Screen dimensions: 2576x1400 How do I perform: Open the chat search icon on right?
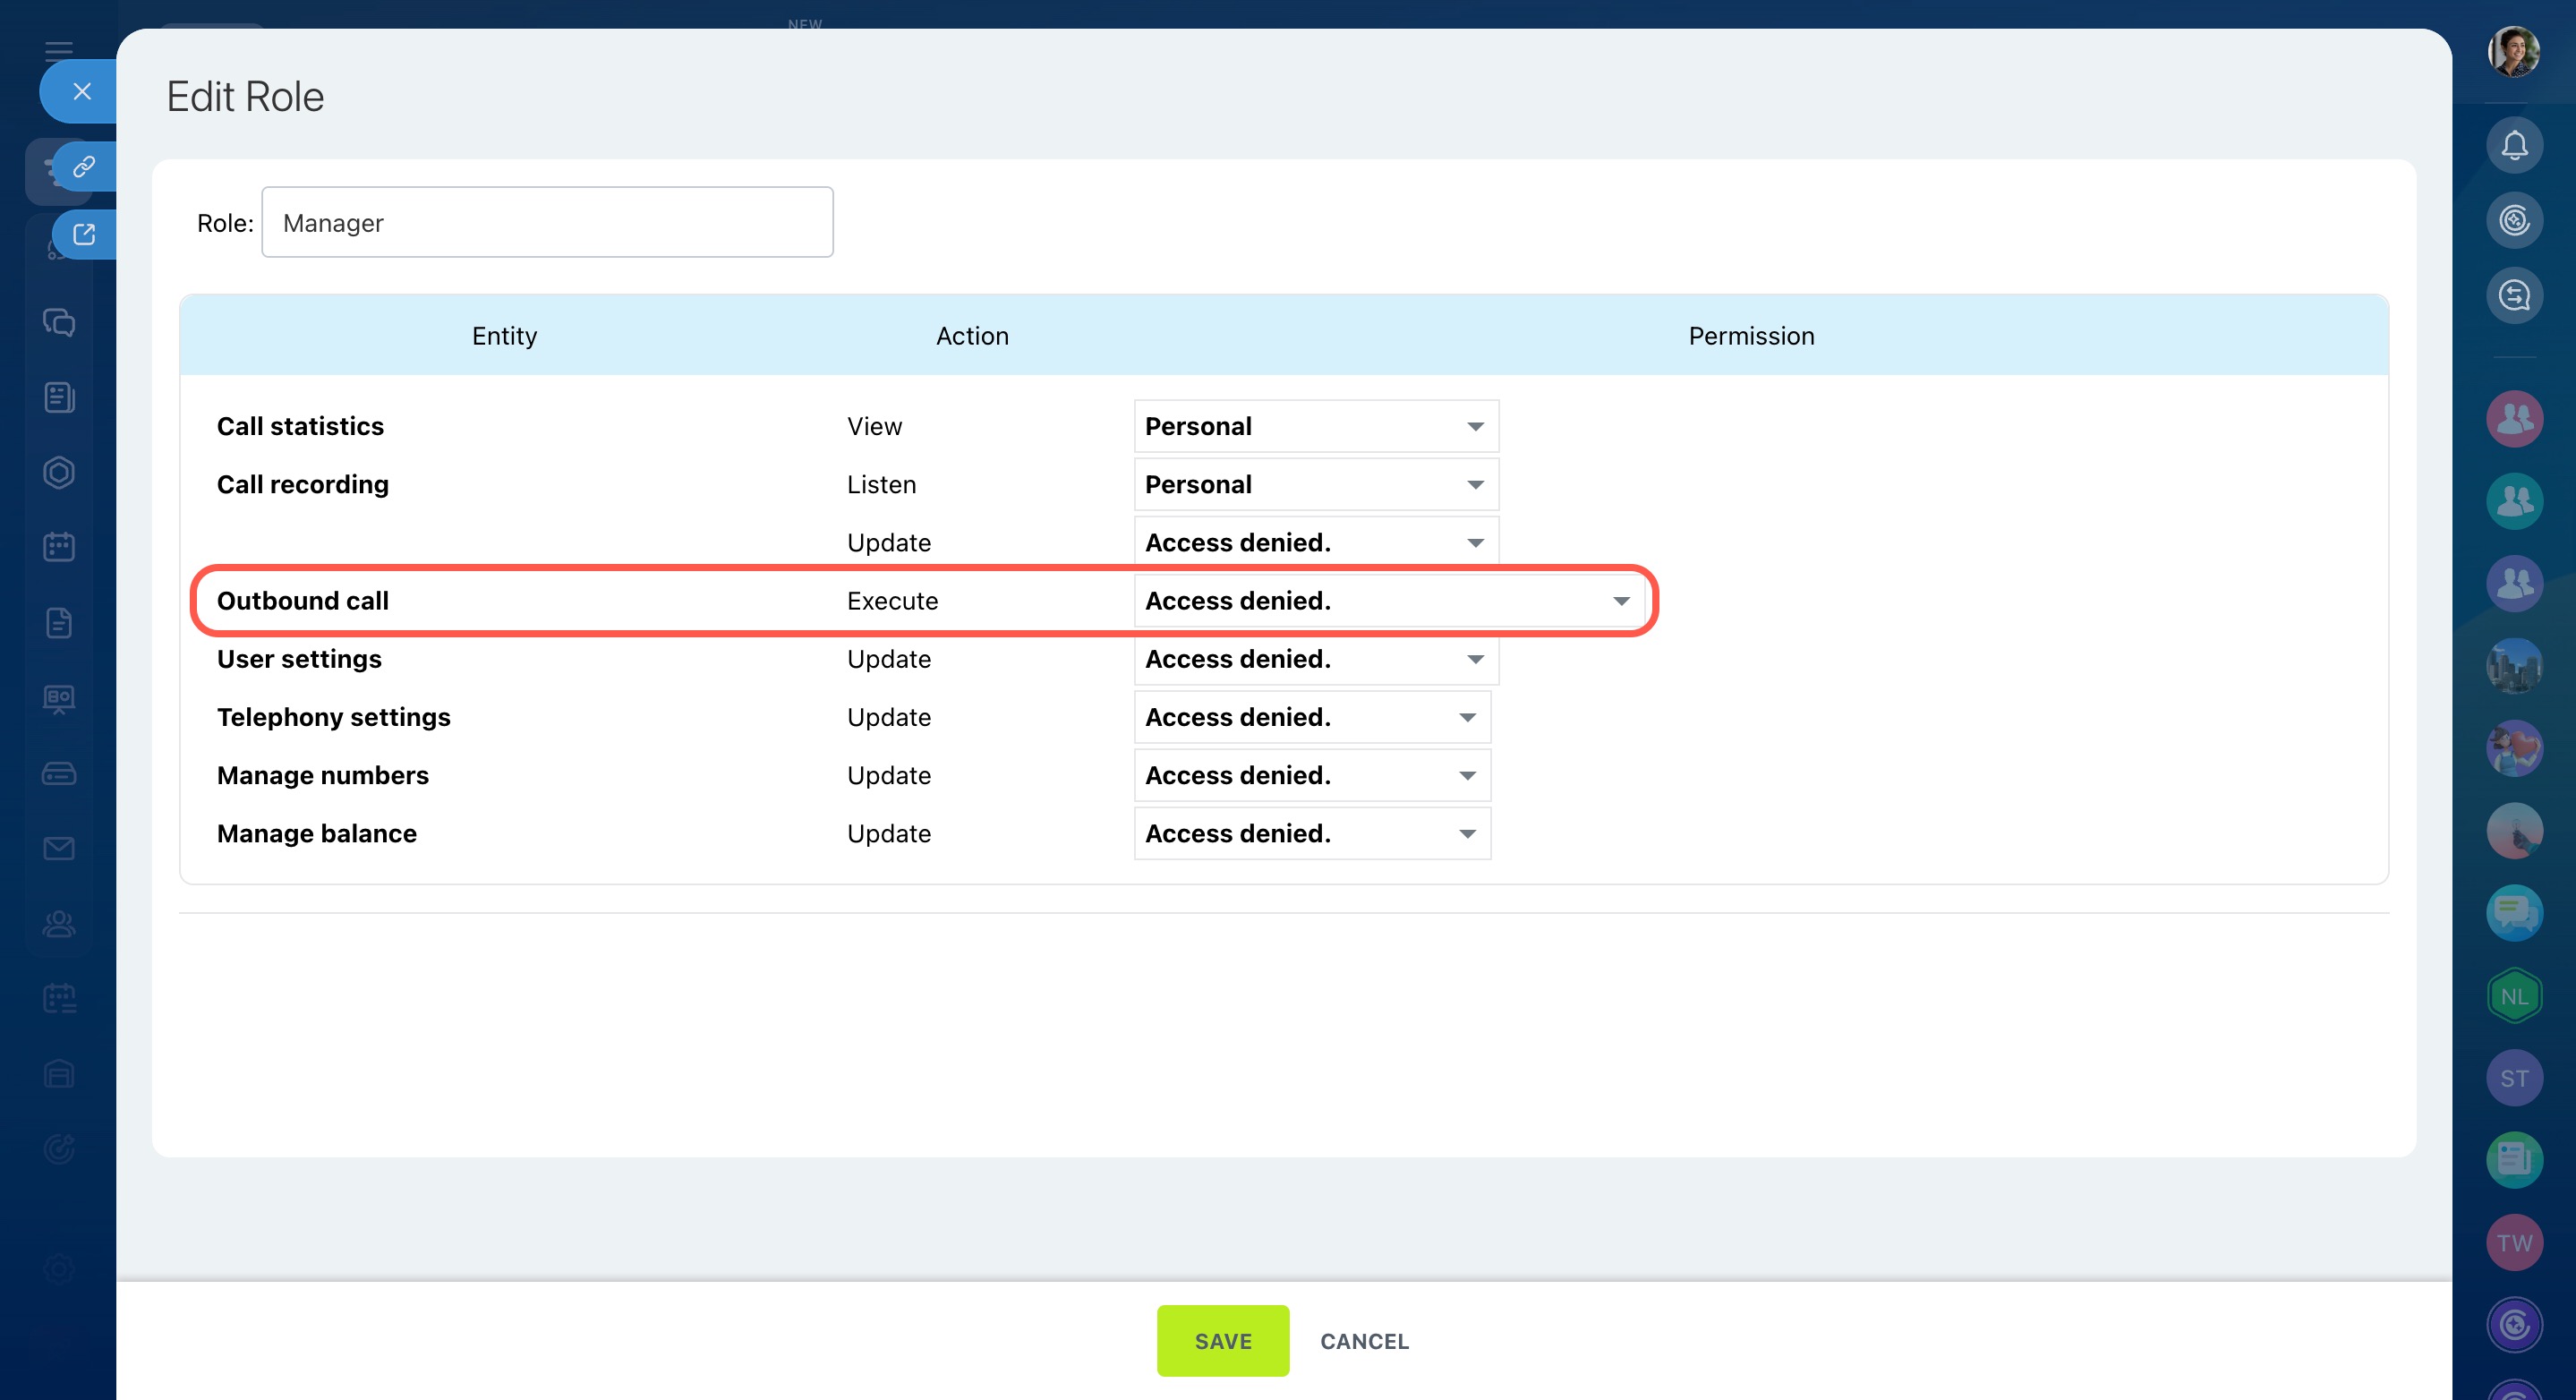(x=2513, y=295)
